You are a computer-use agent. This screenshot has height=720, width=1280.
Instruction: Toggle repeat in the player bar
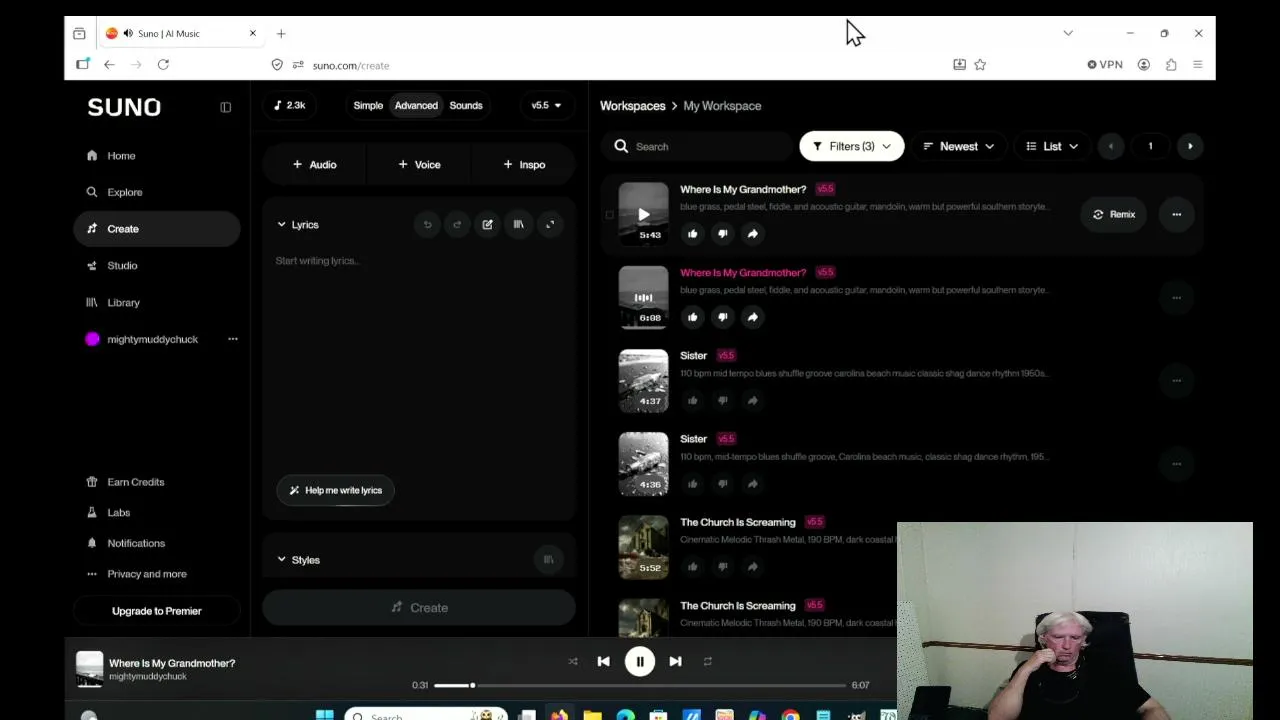pos(707,661)
